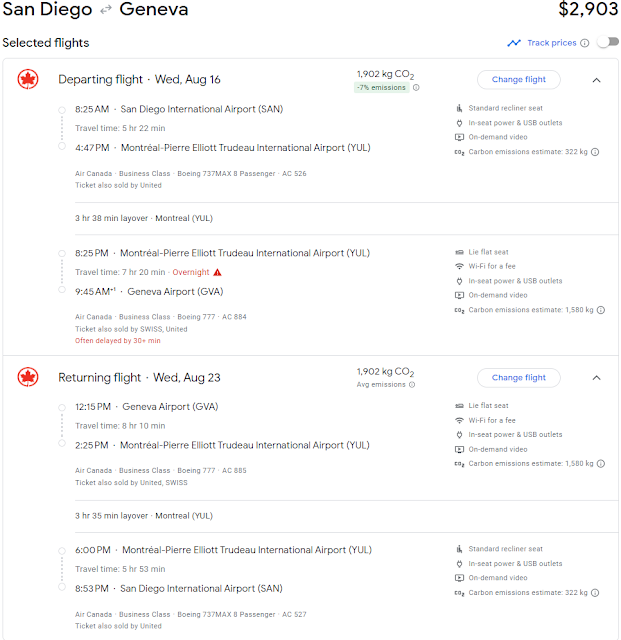Open info icon beside Avg emissions
621x640 pixels.
coord(412,384)
